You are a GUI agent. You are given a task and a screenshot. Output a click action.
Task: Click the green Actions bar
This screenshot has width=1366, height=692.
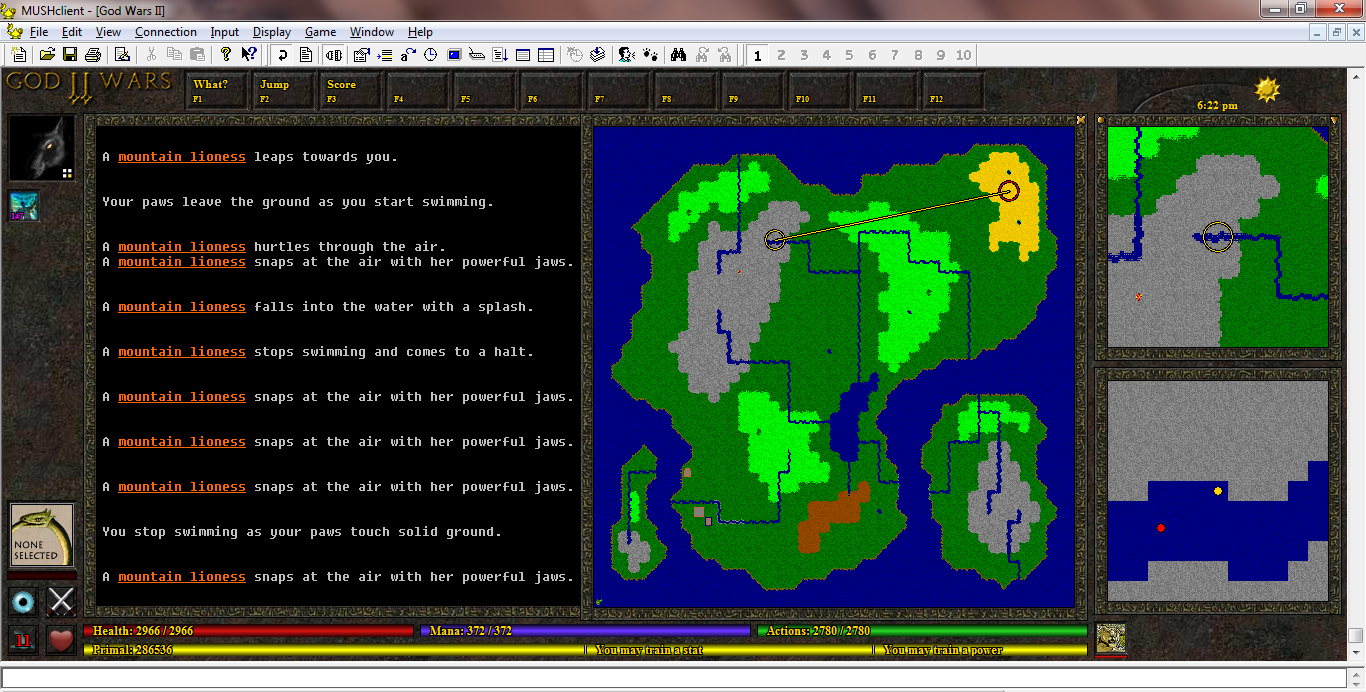(x=922, y=631)
